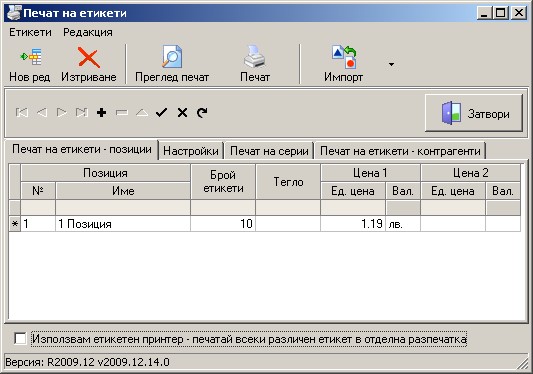Select the cell with value 10

coord(223,224)
